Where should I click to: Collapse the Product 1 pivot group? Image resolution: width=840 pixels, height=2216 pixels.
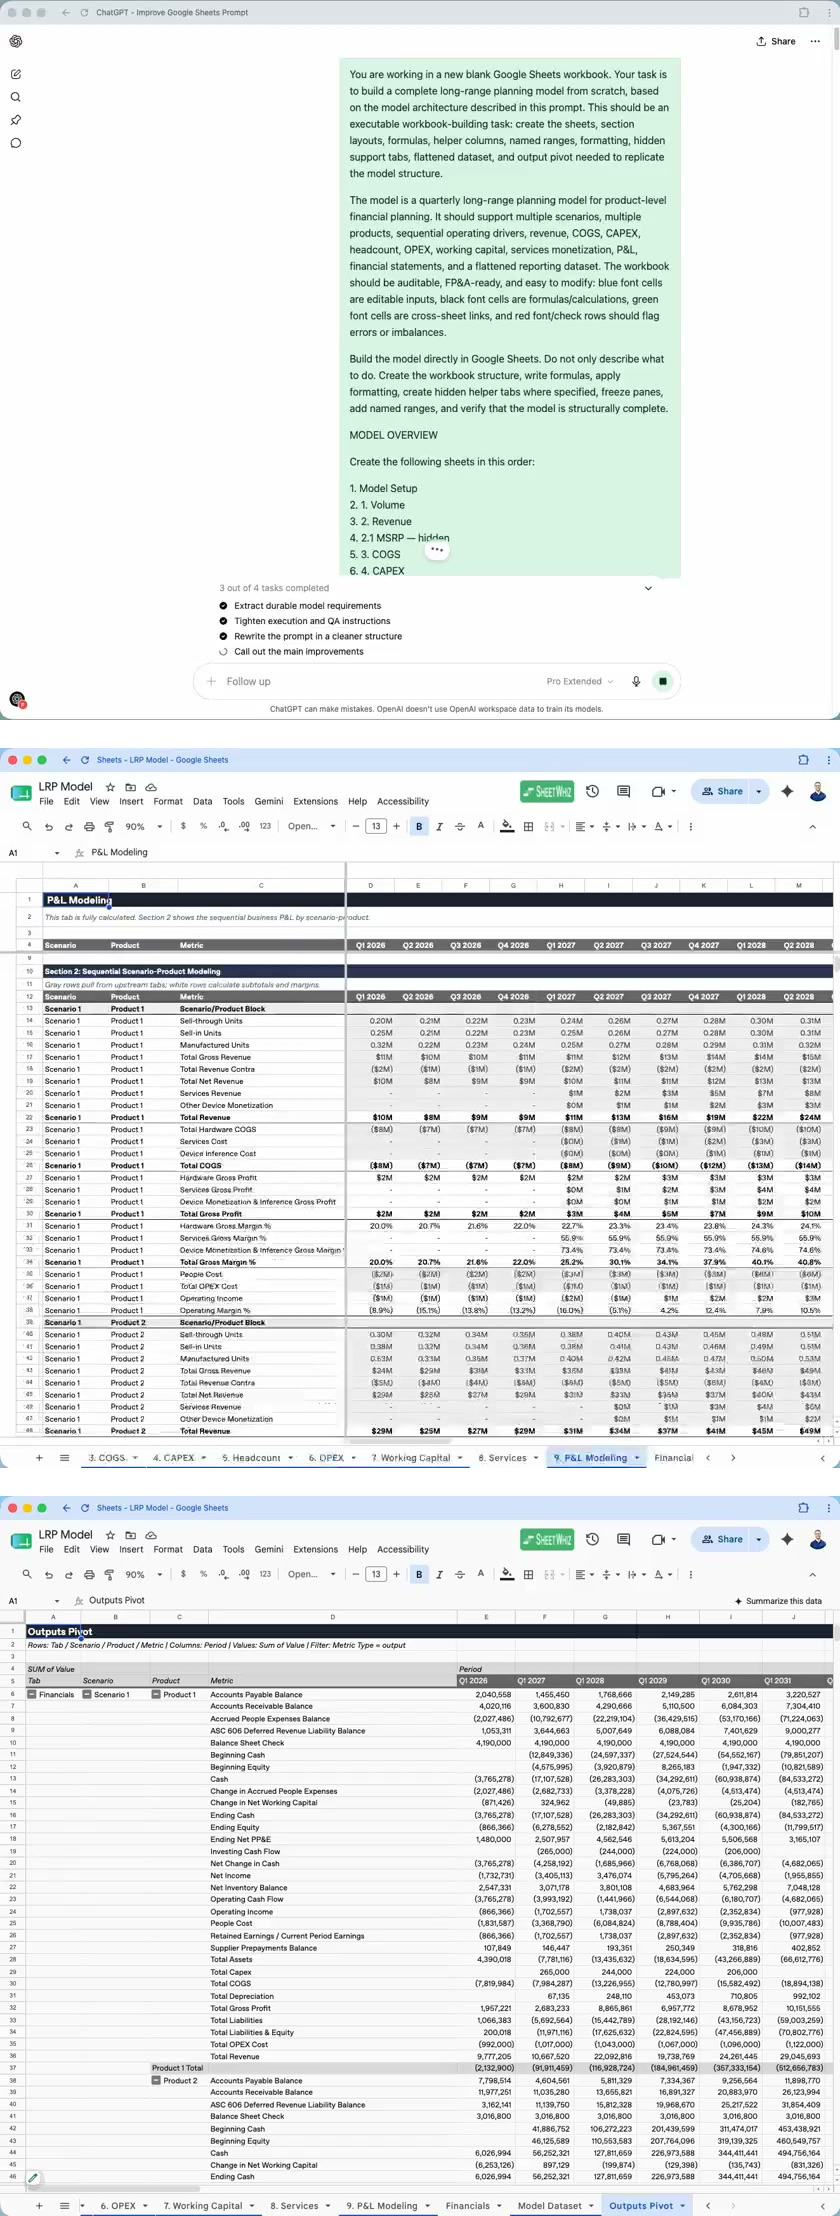pyautogui.click(x=156, y=1695)
